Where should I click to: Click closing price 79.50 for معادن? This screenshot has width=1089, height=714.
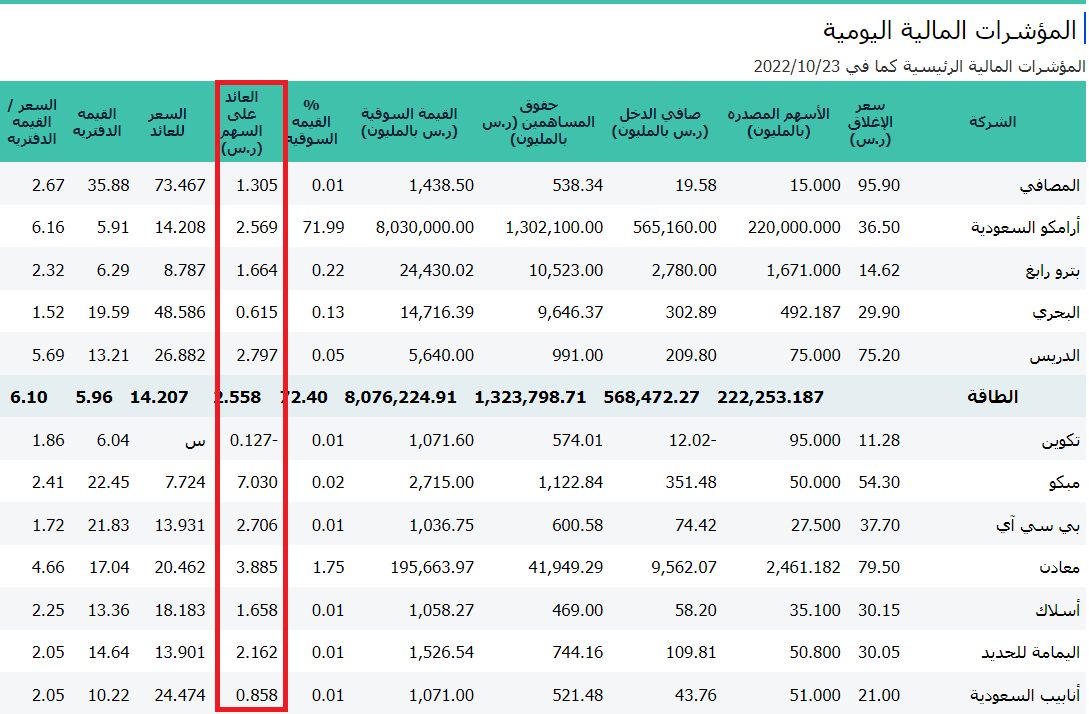(x=879, y=567)
